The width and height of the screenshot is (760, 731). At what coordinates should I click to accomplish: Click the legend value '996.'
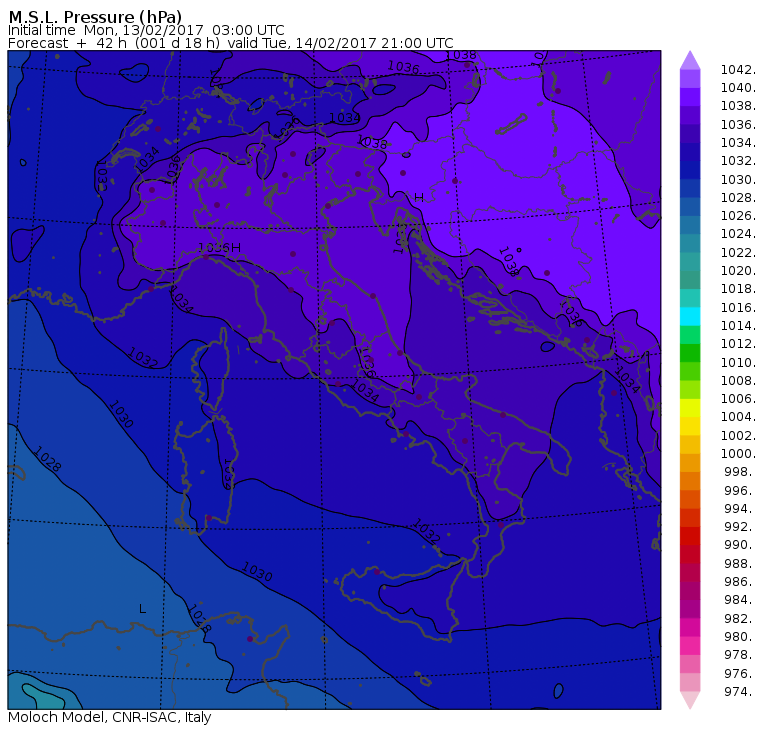tap(740, 490)
